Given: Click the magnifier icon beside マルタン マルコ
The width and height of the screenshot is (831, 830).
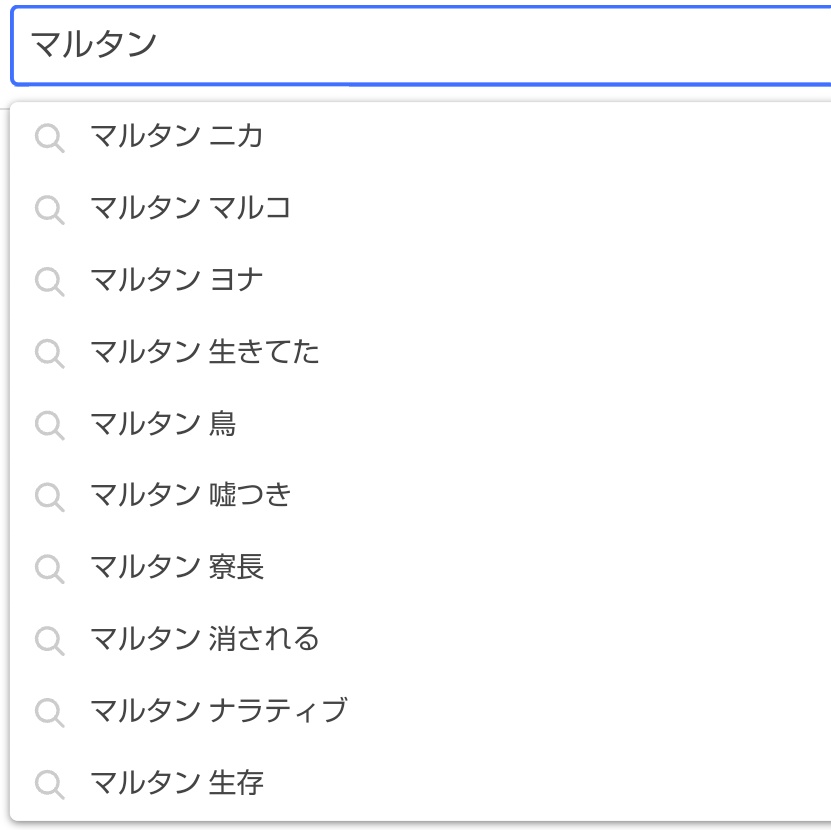Looking at the screenshot, I should point(50,210).
